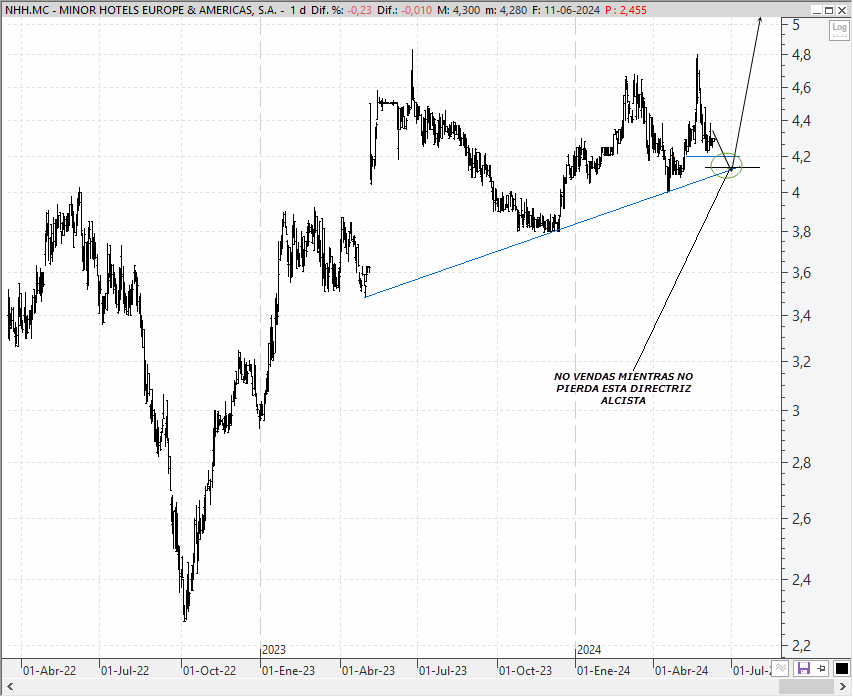Maximize the chart window

829,10
